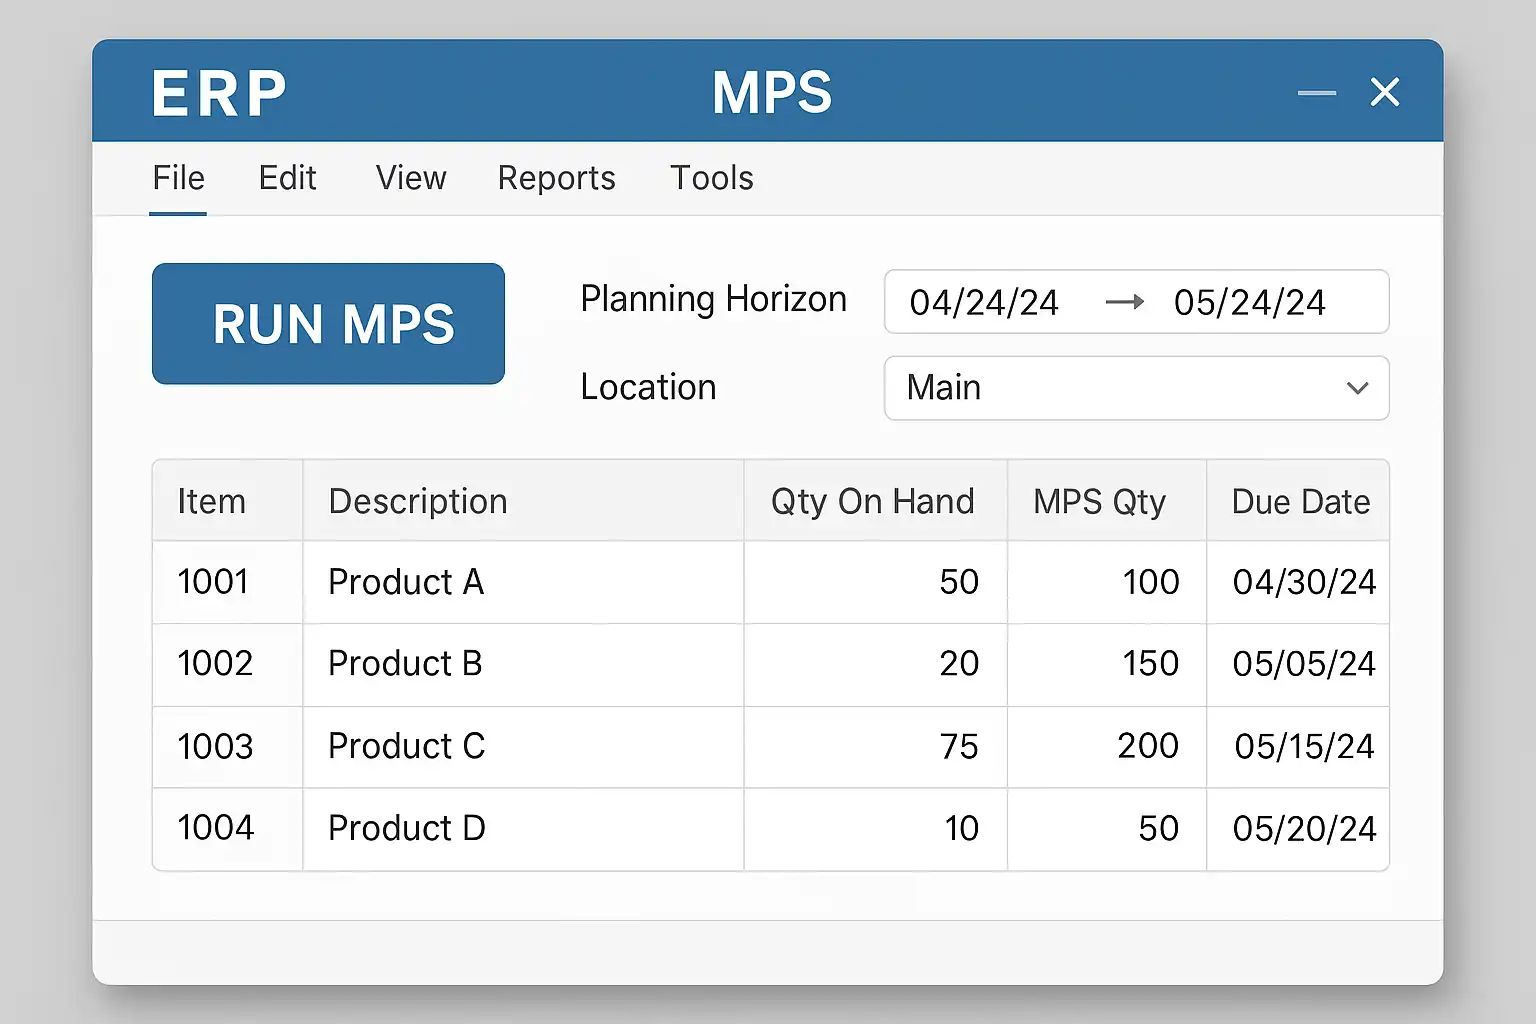The height and width of the screenshot is (1024, 1536).
Task: Open the File menu
Action: pos(178,178)
